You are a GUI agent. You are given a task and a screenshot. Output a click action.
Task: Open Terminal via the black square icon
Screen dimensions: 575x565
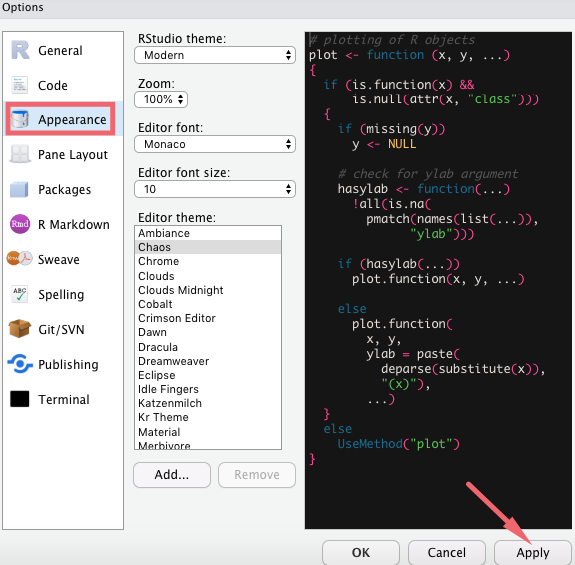point(20,399)
